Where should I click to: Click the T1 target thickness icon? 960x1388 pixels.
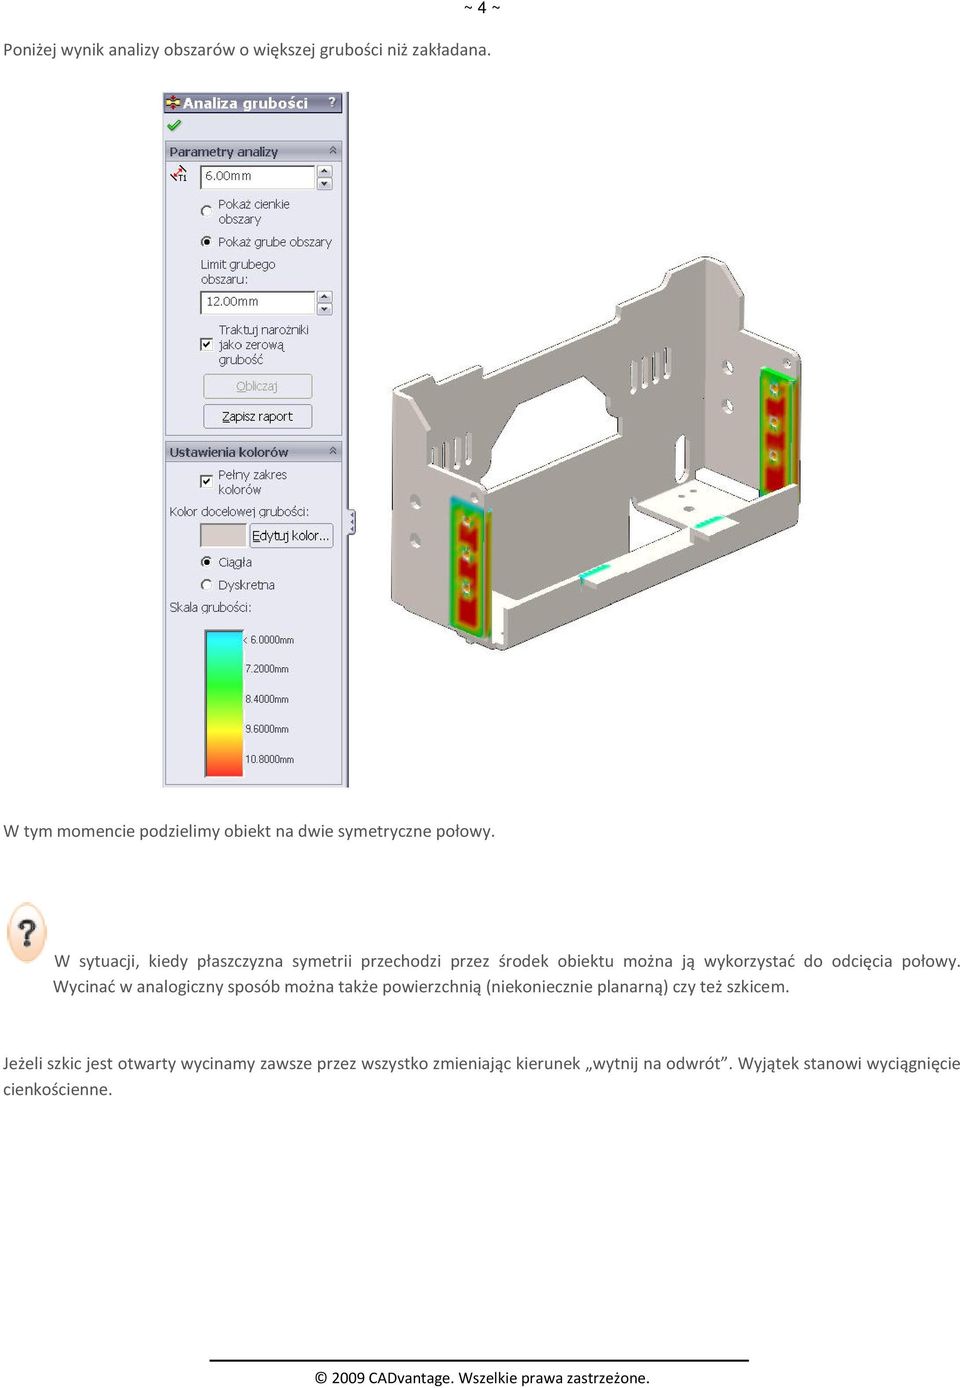point(179,175)
